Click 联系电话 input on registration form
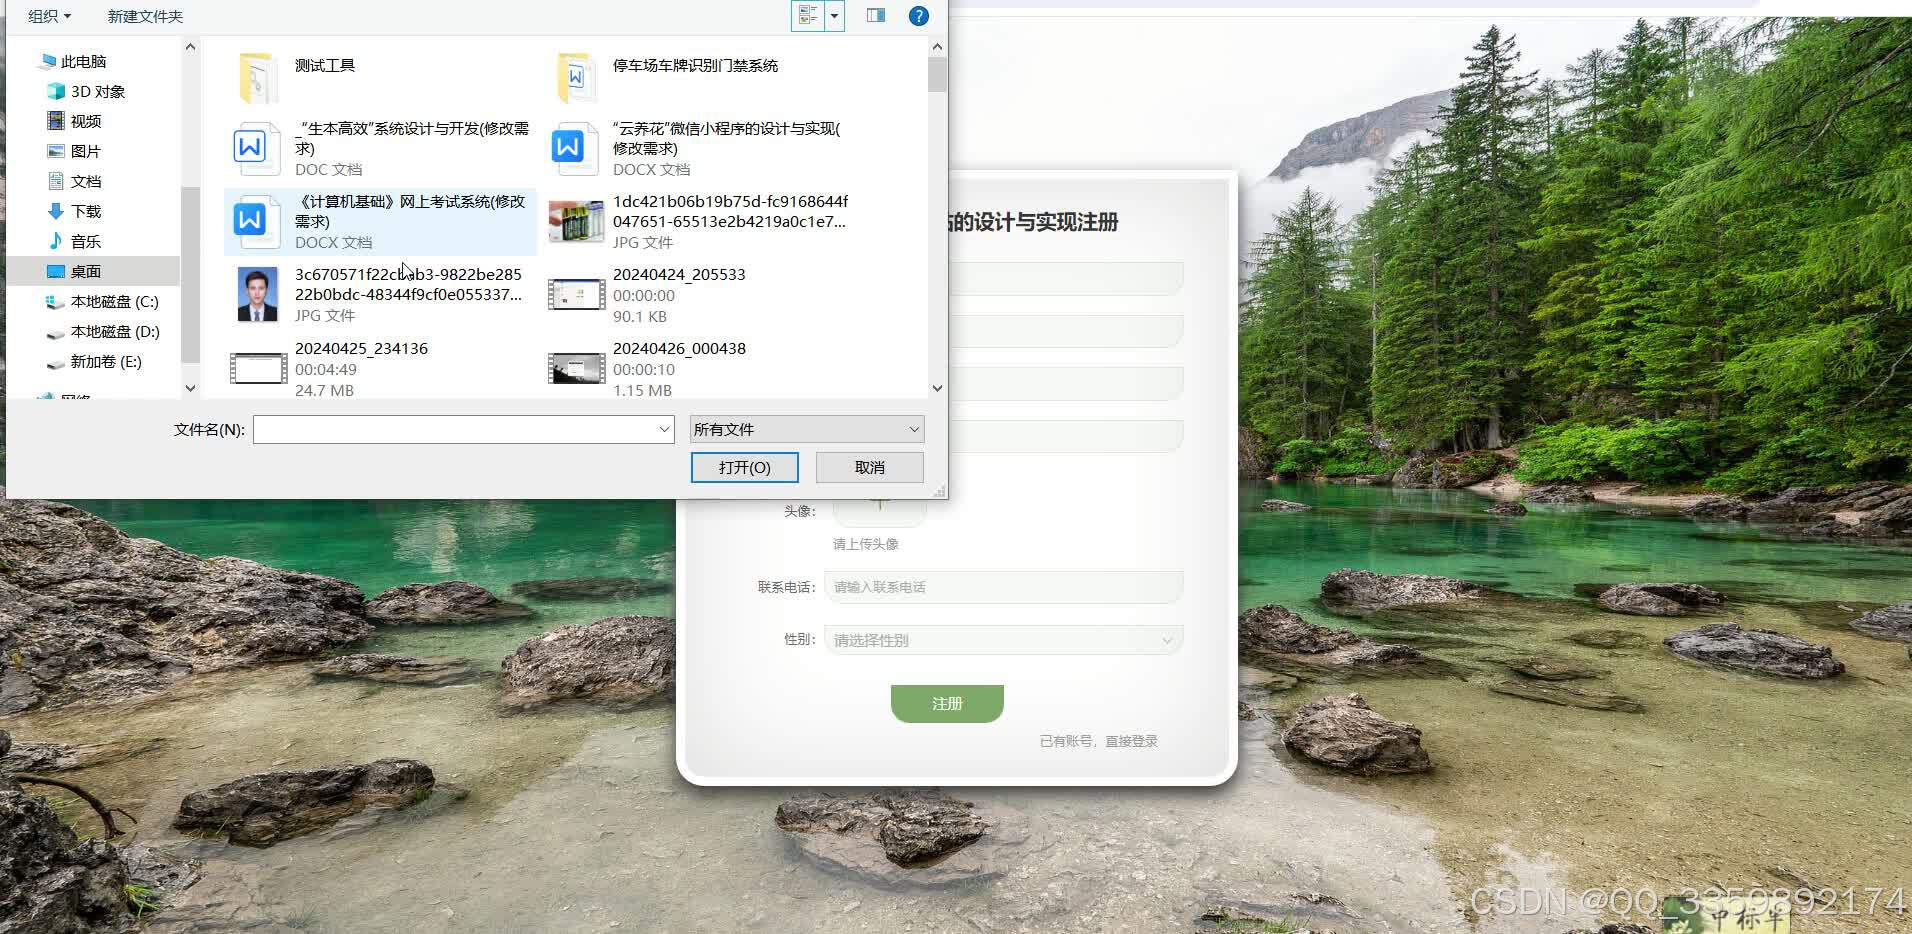Image resolution: width=1912 pixels, height=934 pixels. click(x=1004, y=587)
